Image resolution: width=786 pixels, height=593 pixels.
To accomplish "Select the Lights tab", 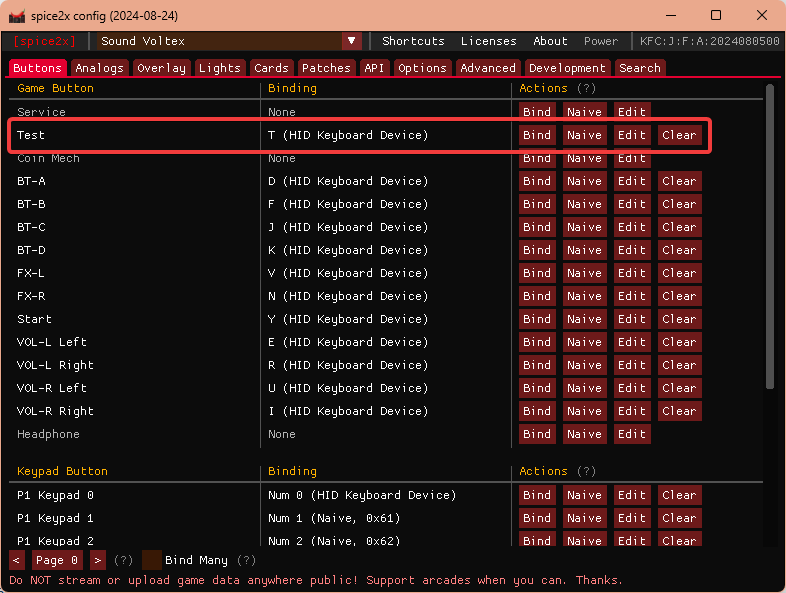I will (219, 68).
